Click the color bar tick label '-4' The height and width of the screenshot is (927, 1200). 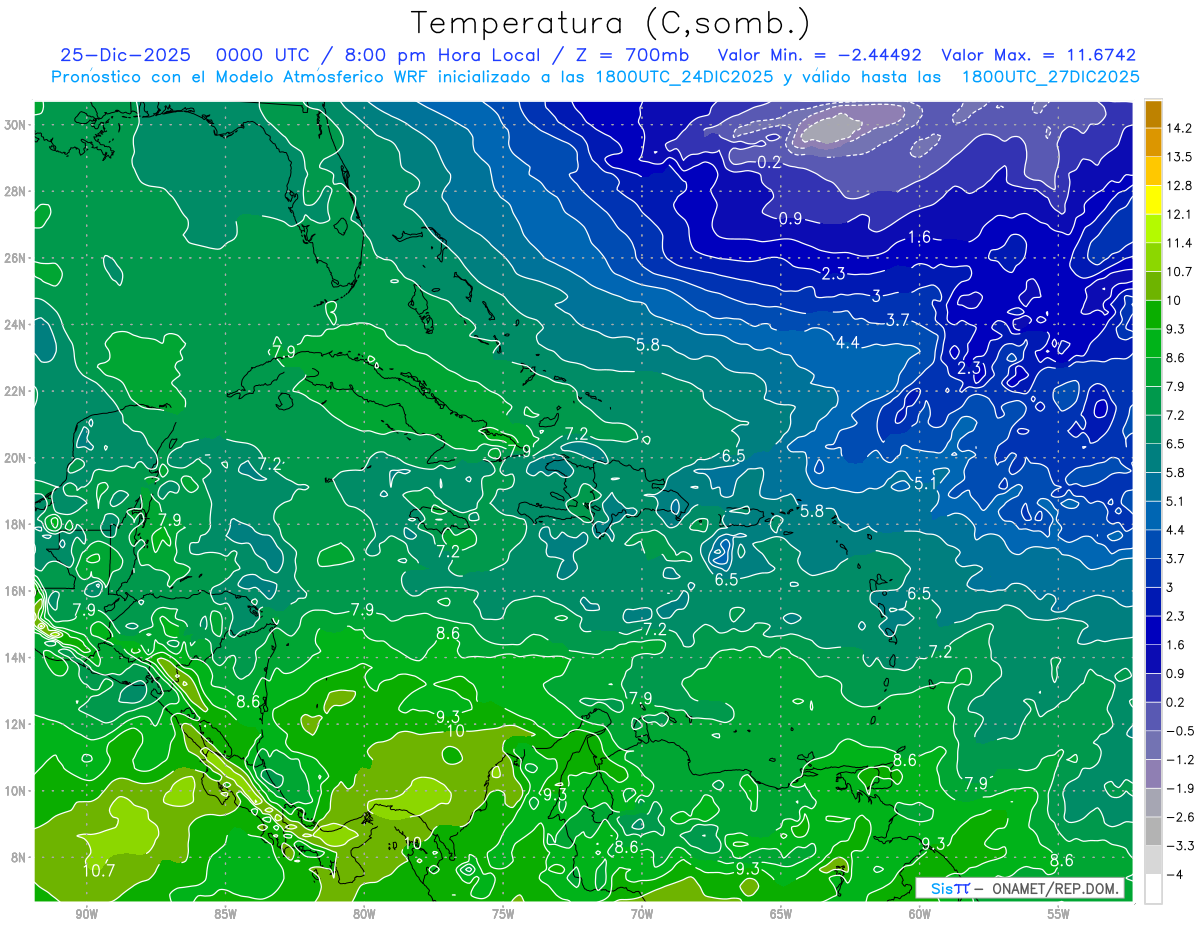[x=1174, y=874]
